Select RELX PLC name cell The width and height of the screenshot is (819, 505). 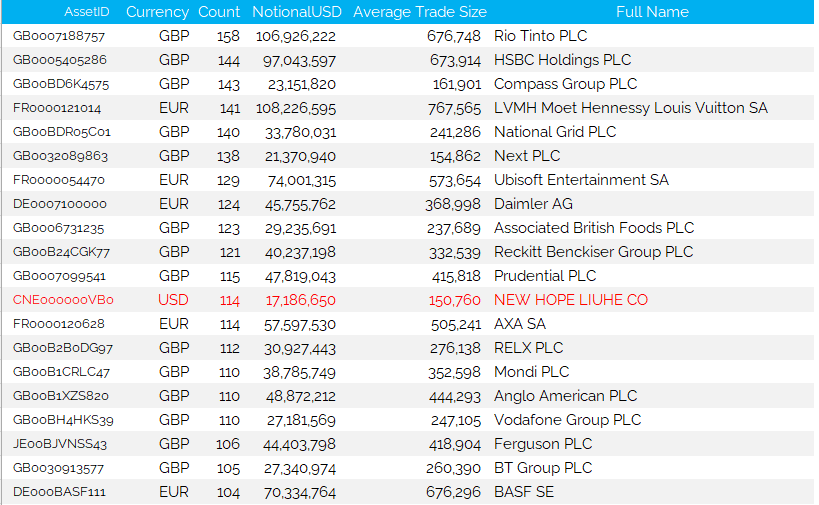point(529,348)
